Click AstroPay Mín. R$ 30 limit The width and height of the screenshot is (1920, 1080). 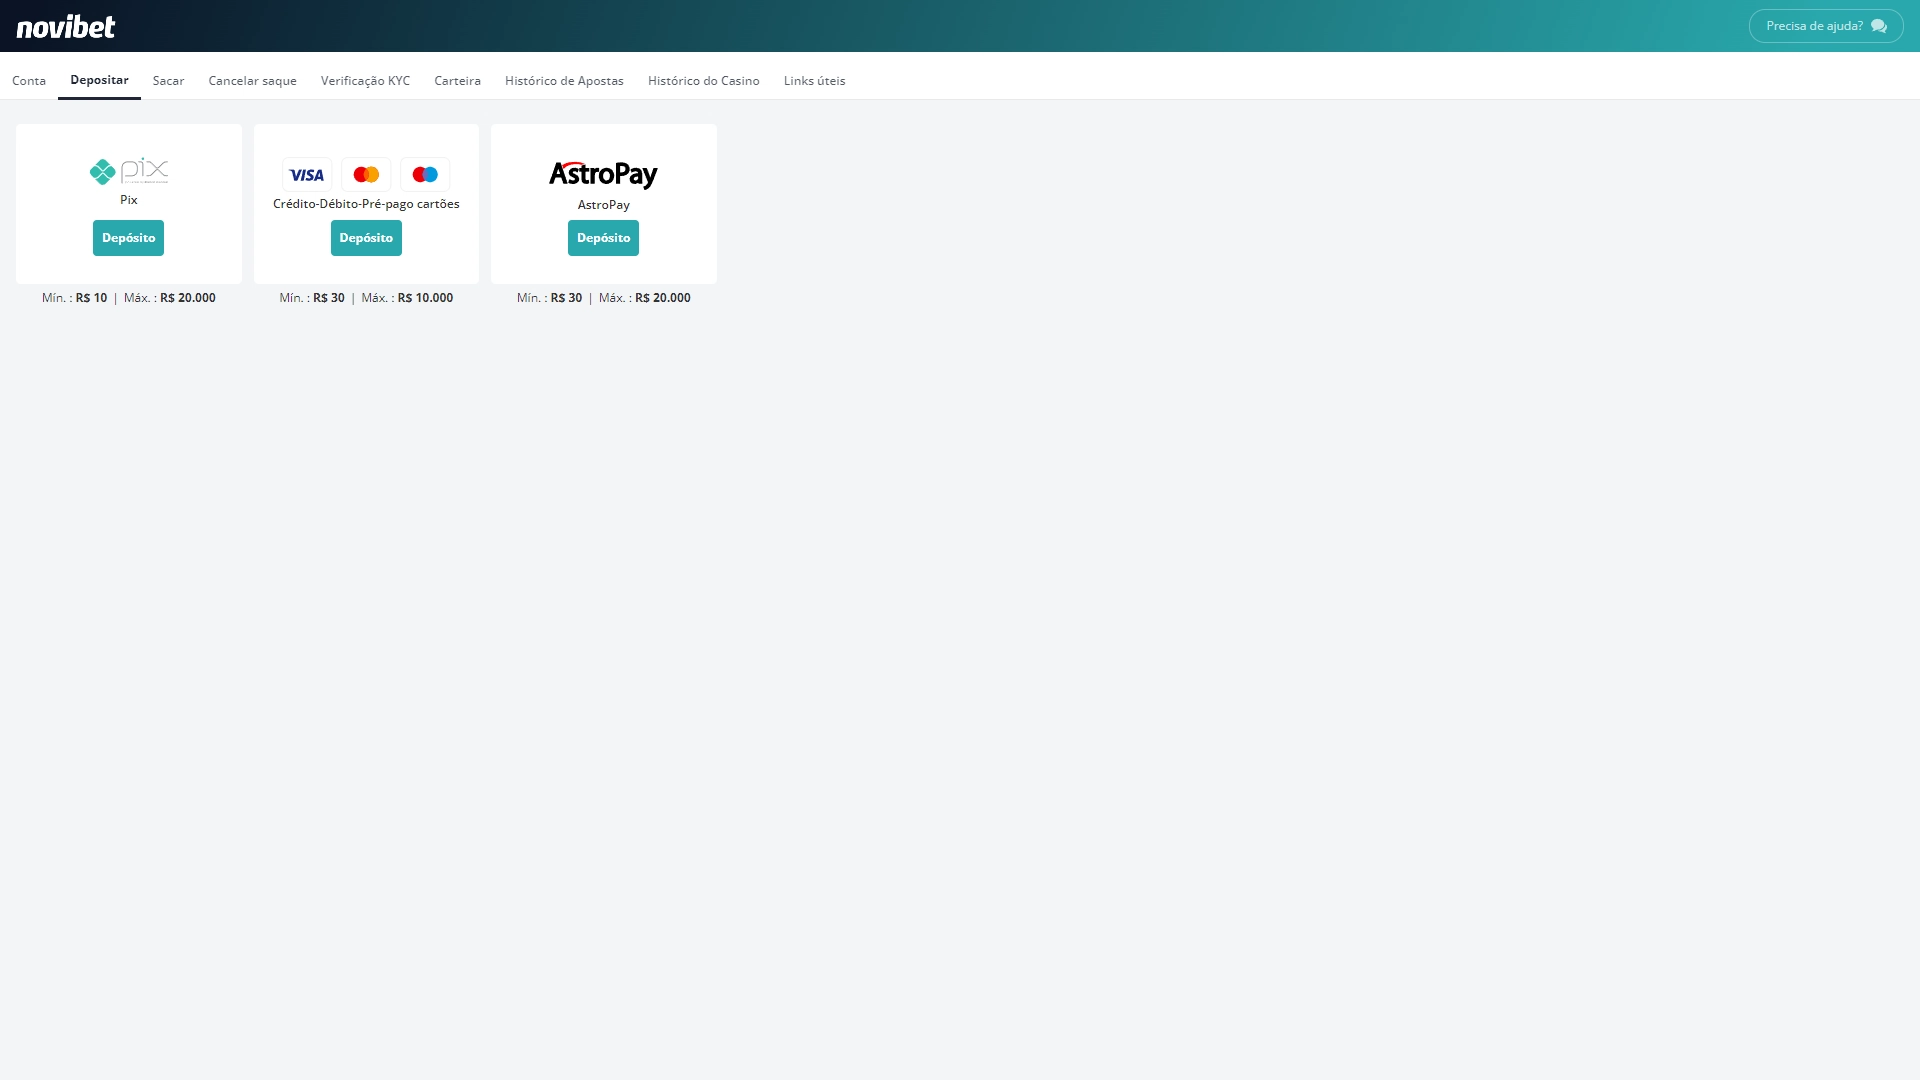[549, 298]
